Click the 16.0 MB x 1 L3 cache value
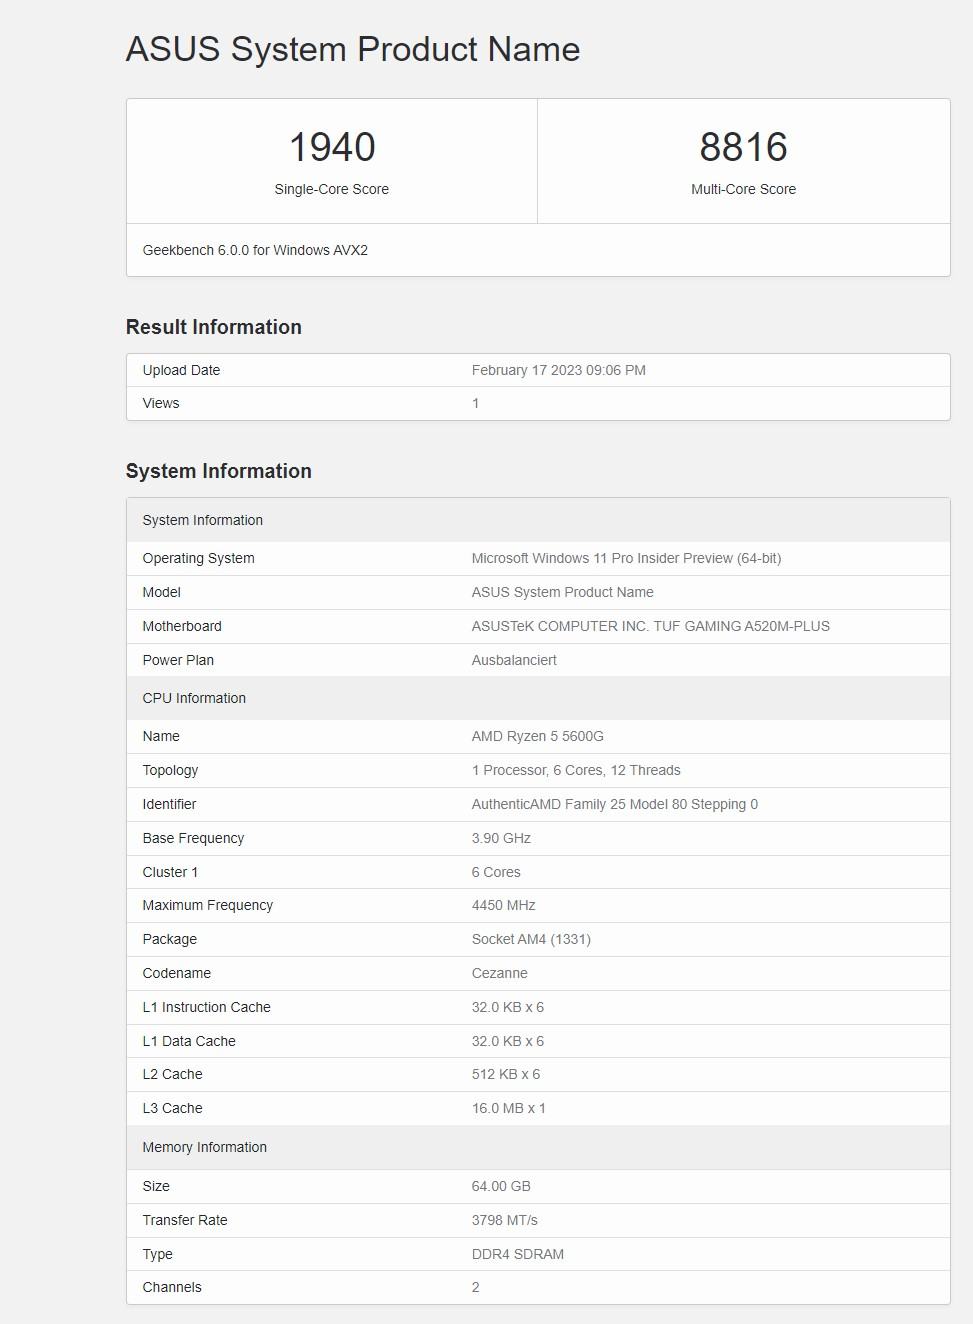973x1324 pixels. coord(508,1108)
